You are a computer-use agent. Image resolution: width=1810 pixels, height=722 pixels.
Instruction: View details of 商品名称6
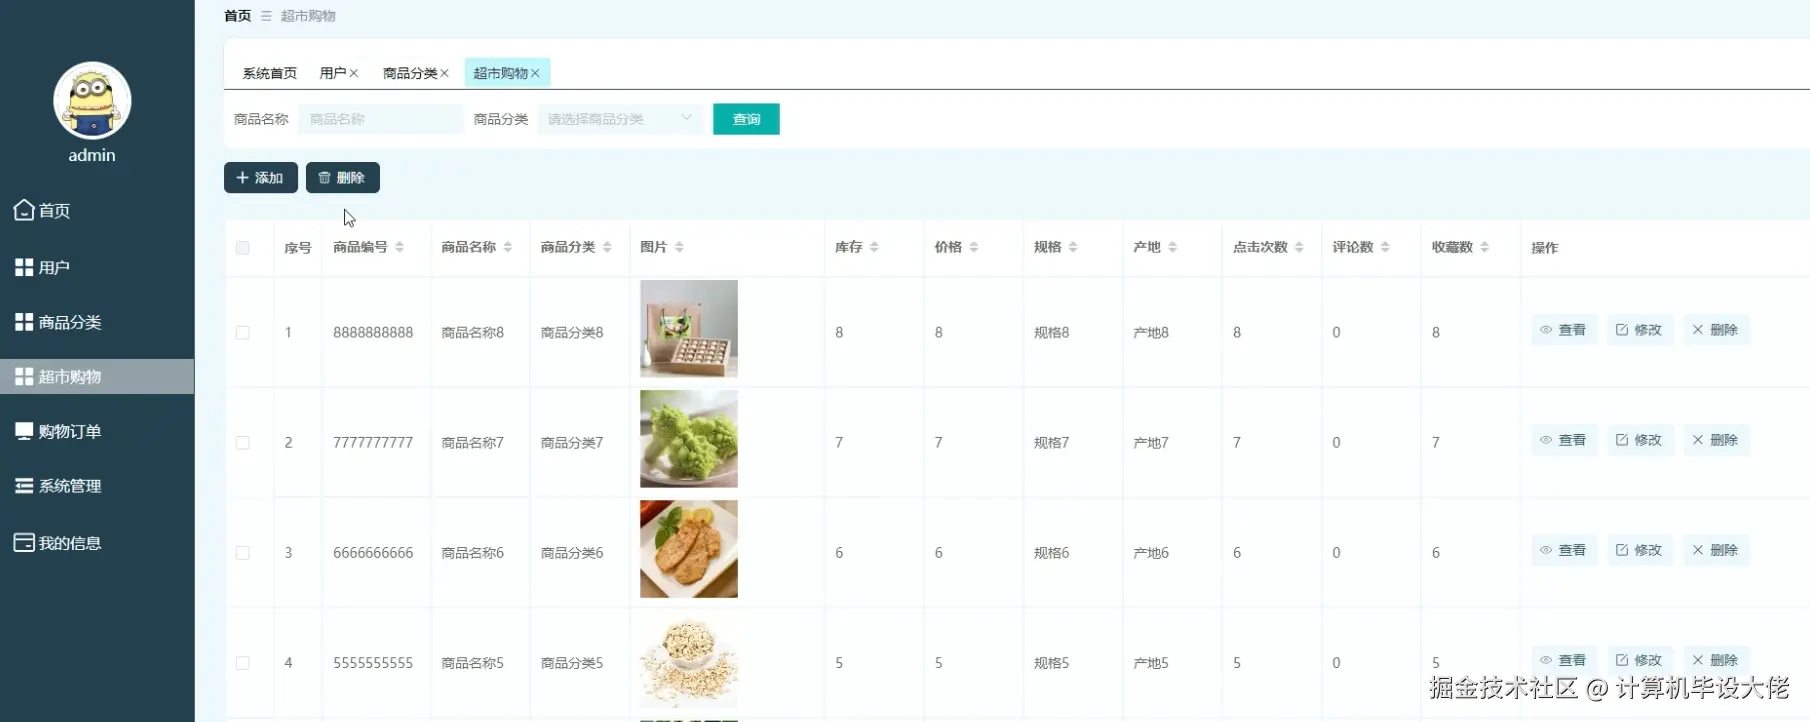1563,550
